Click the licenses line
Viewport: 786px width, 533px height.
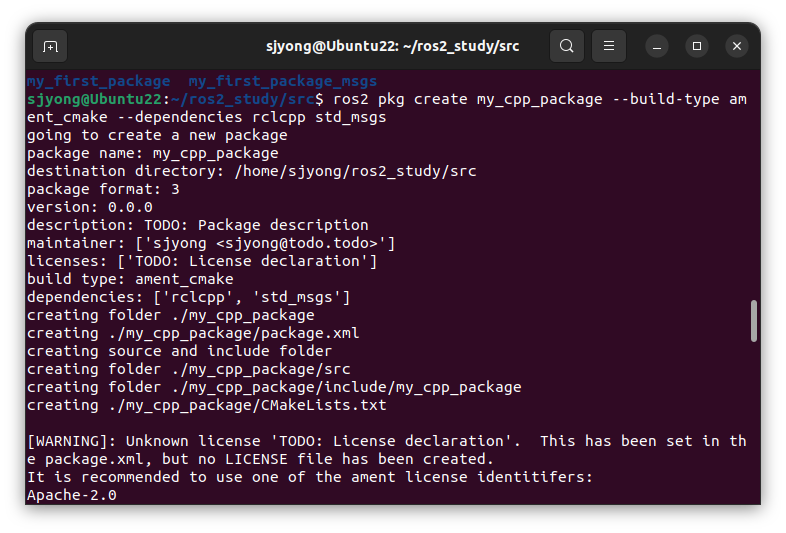point(202,262)
